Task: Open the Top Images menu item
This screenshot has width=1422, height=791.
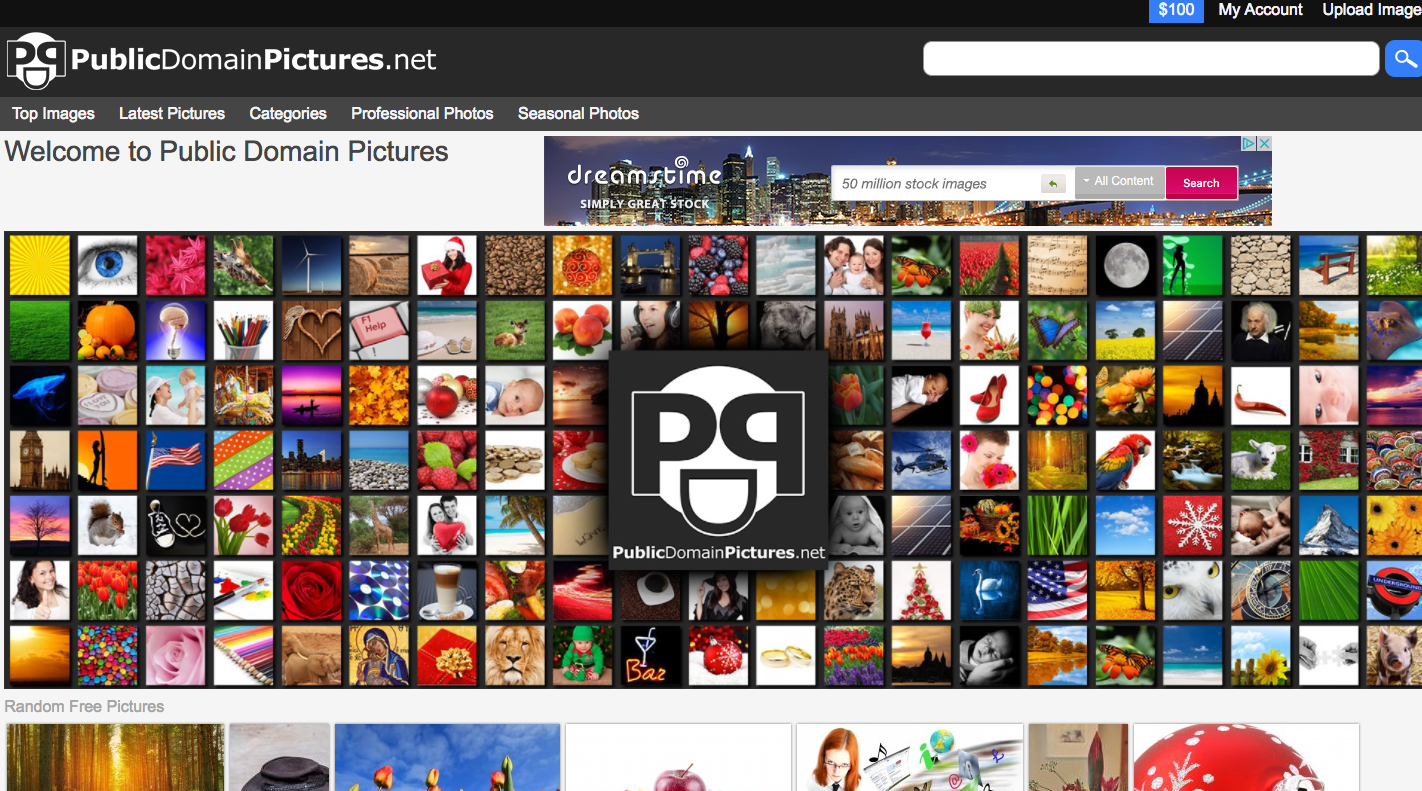Action: point(53,113)
